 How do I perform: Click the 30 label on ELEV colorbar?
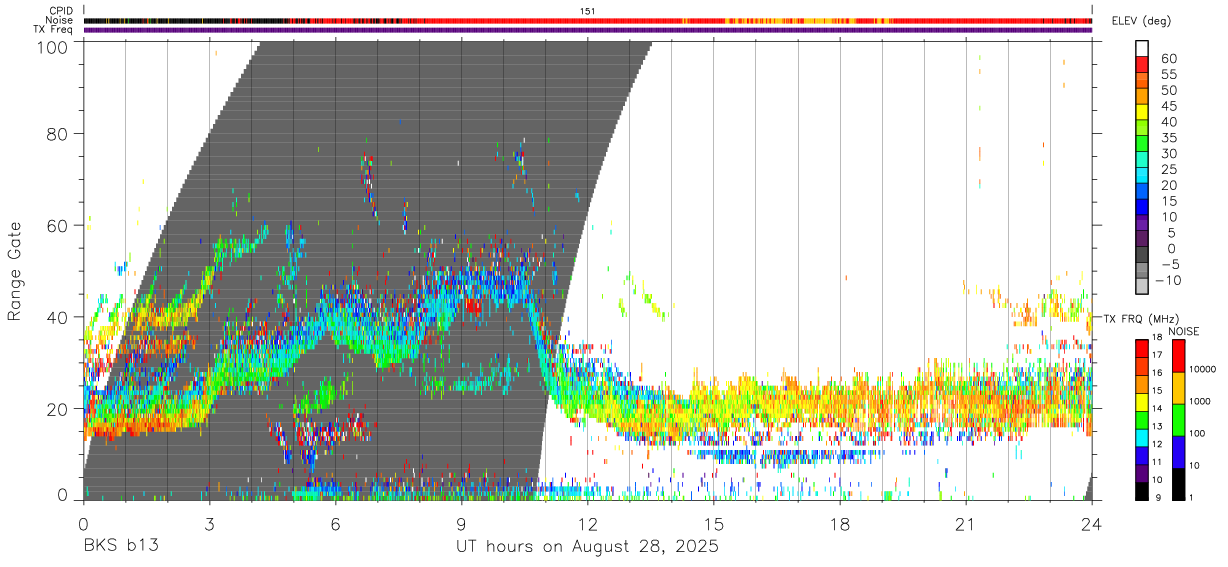tap(1168, 153)
